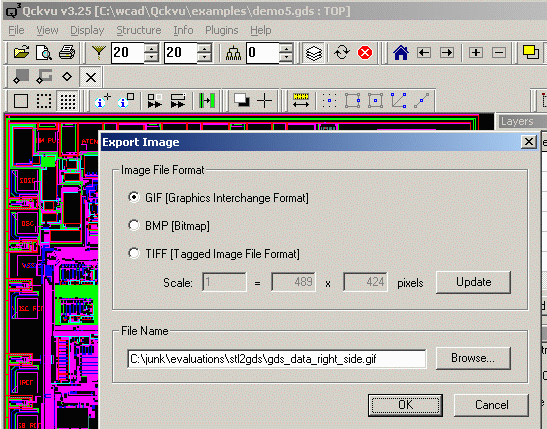The height and width of the screenshot is (429, 547).
Task: Click the info point query icon with plus
Action: pyautogui.click(x=103, y=101)
